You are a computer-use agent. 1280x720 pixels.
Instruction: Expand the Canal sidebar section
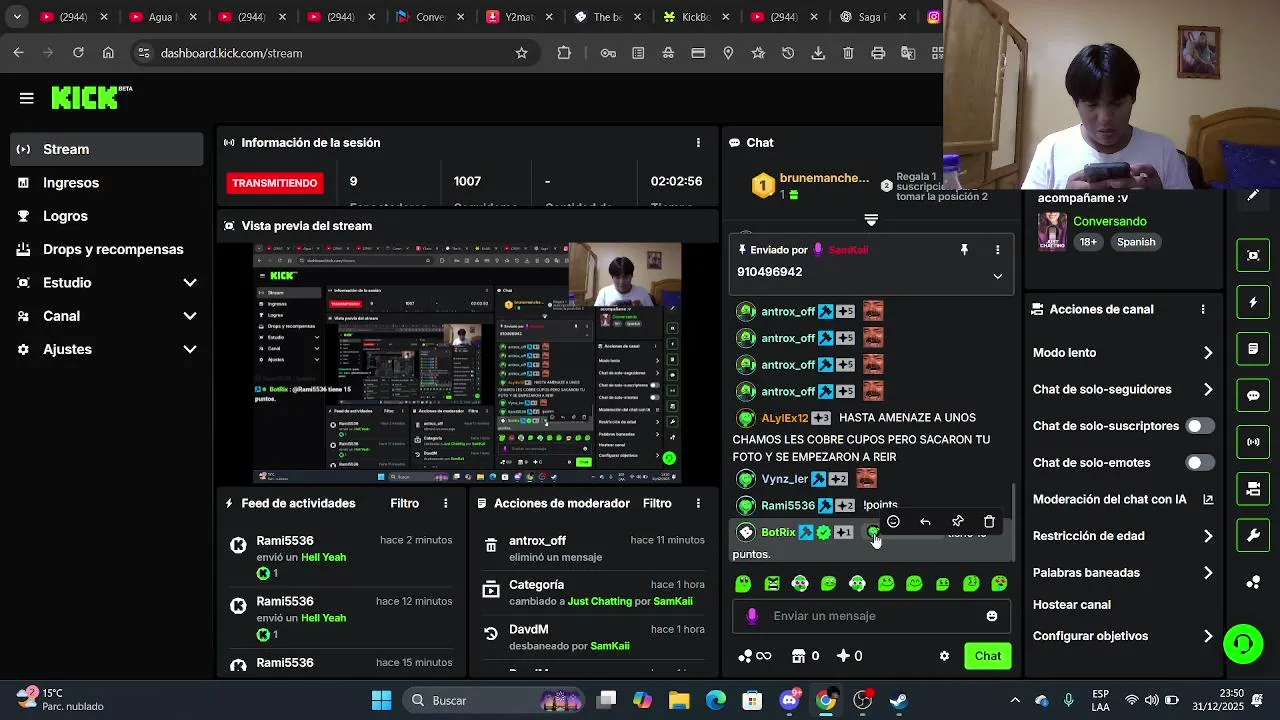tap(106, 316)
